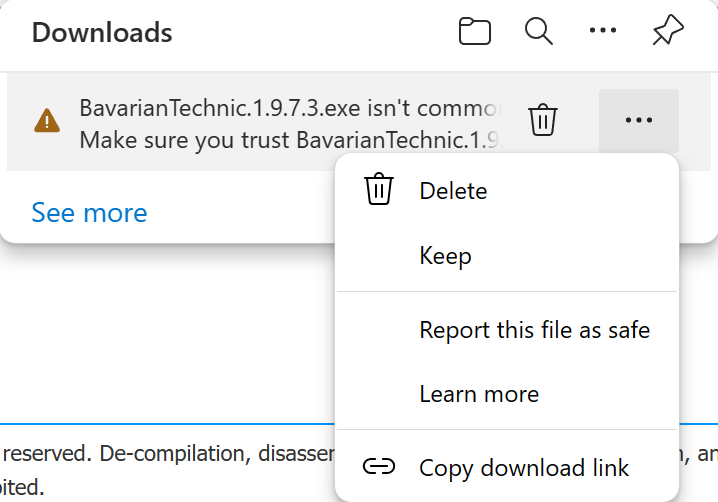Pin the Downloads panel
718x502 pixels.
667,32
